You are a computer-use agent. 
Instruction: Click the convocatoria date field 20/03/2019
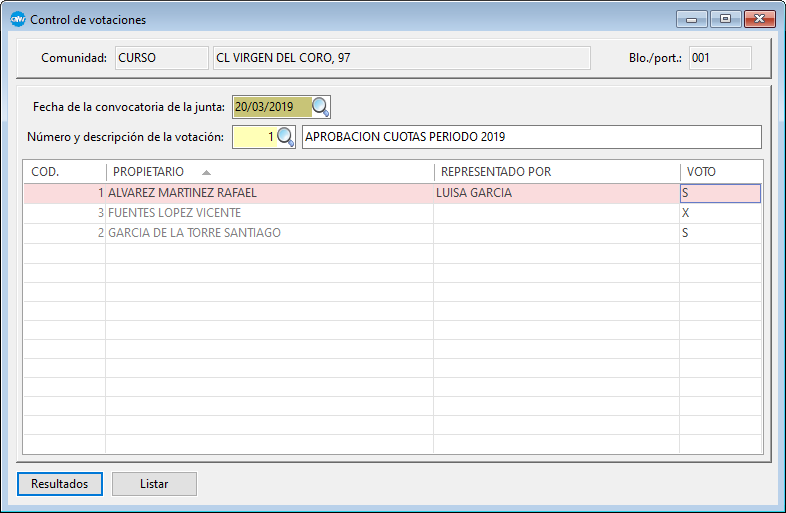tap(270, 107)
